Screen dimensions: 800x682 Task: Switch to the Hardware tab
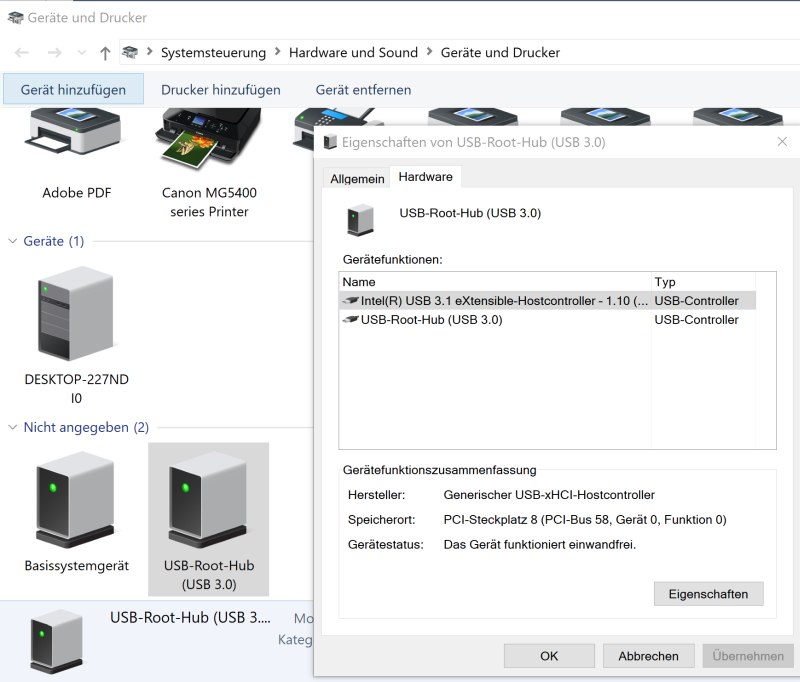[425, 177]
